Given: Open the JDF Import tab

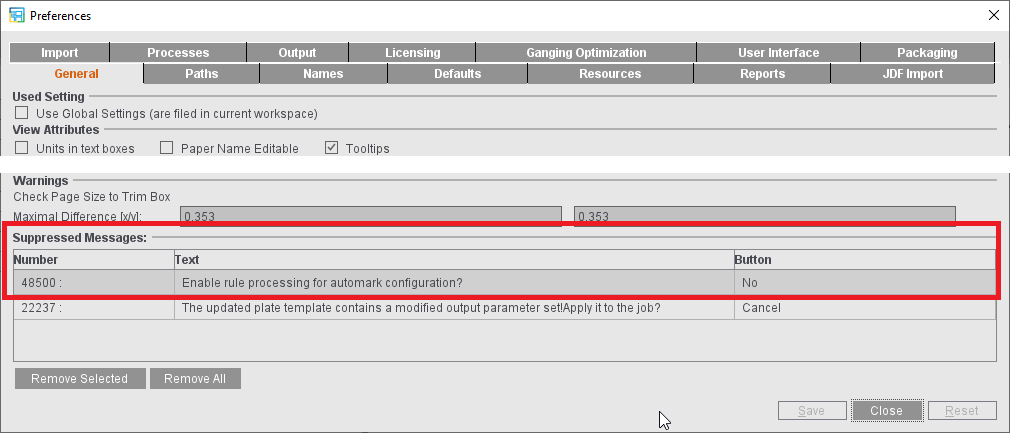Looking at the screenshot, I should (x=912, y=74).
